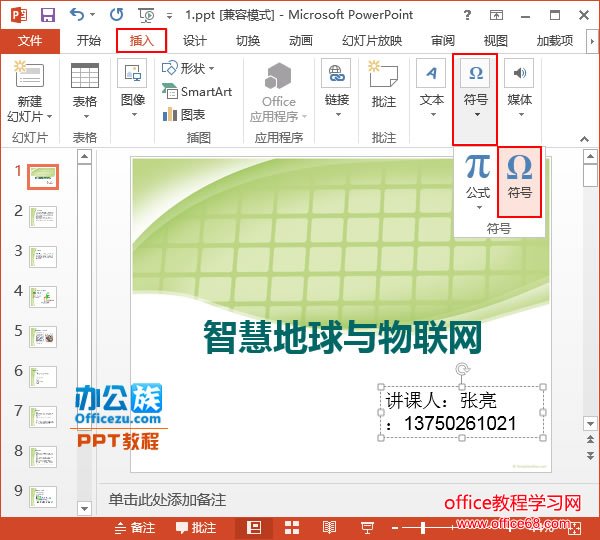
Task: Click the slide title 智慧地球与物联网
Action: [342, 338]
